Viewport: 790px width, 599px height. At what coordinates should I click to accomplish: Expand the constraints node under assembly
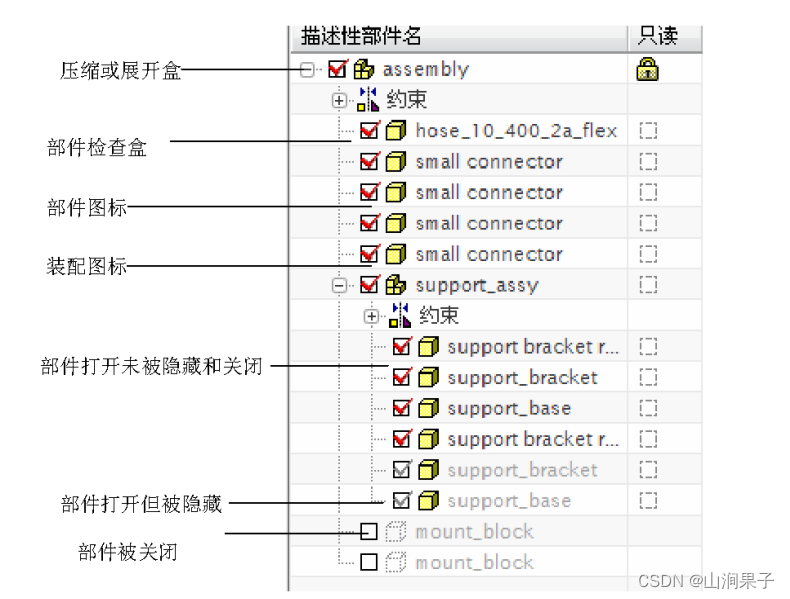pos(339,100)
